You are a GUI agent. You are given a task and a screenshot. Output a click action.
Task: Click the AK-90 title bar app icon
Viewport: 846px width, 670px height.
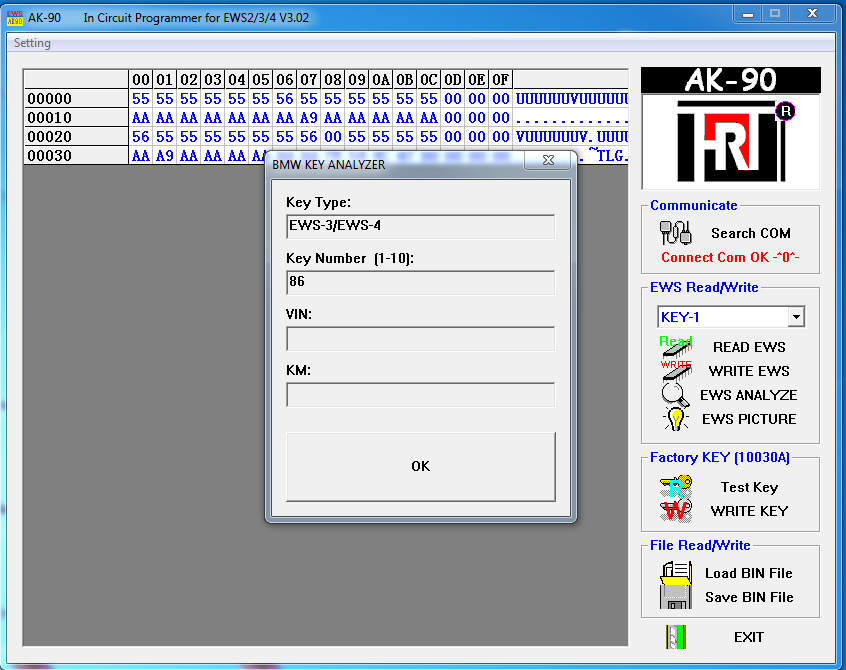pyautogui.click(x=15, y=18)
